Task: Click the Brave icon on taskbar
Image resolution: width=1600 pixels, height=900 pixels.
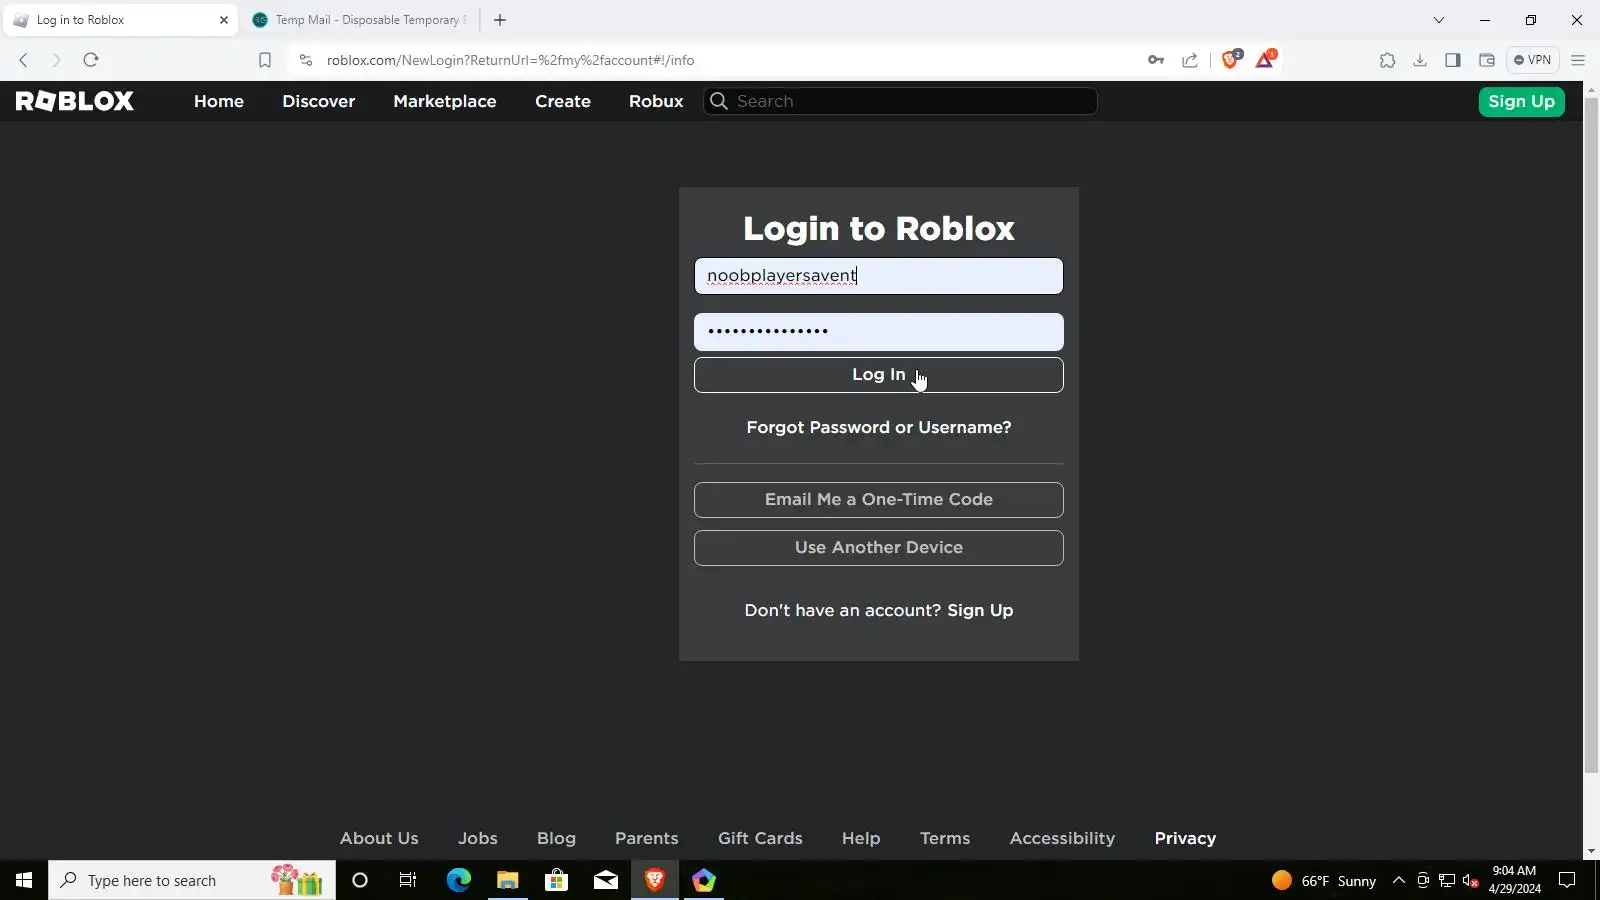Action: pyautogui.click(x=655, y=880)
